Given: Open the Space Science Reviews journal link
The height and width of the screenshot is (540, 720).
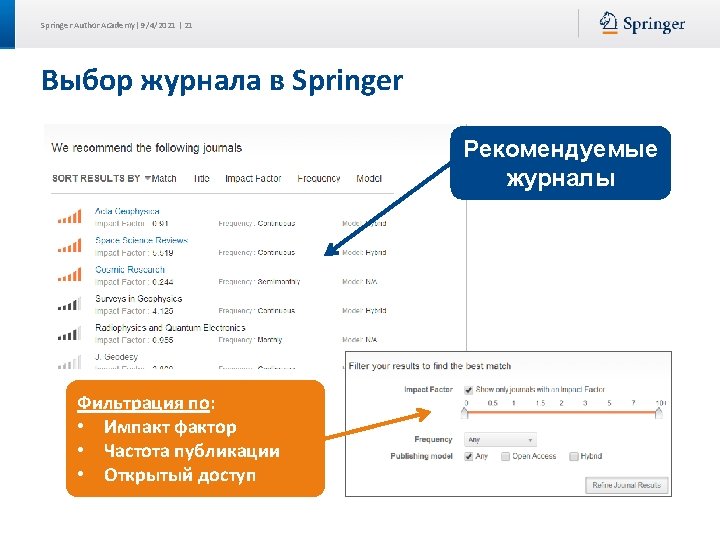Looking at the screenshot, I should (141, 240).
